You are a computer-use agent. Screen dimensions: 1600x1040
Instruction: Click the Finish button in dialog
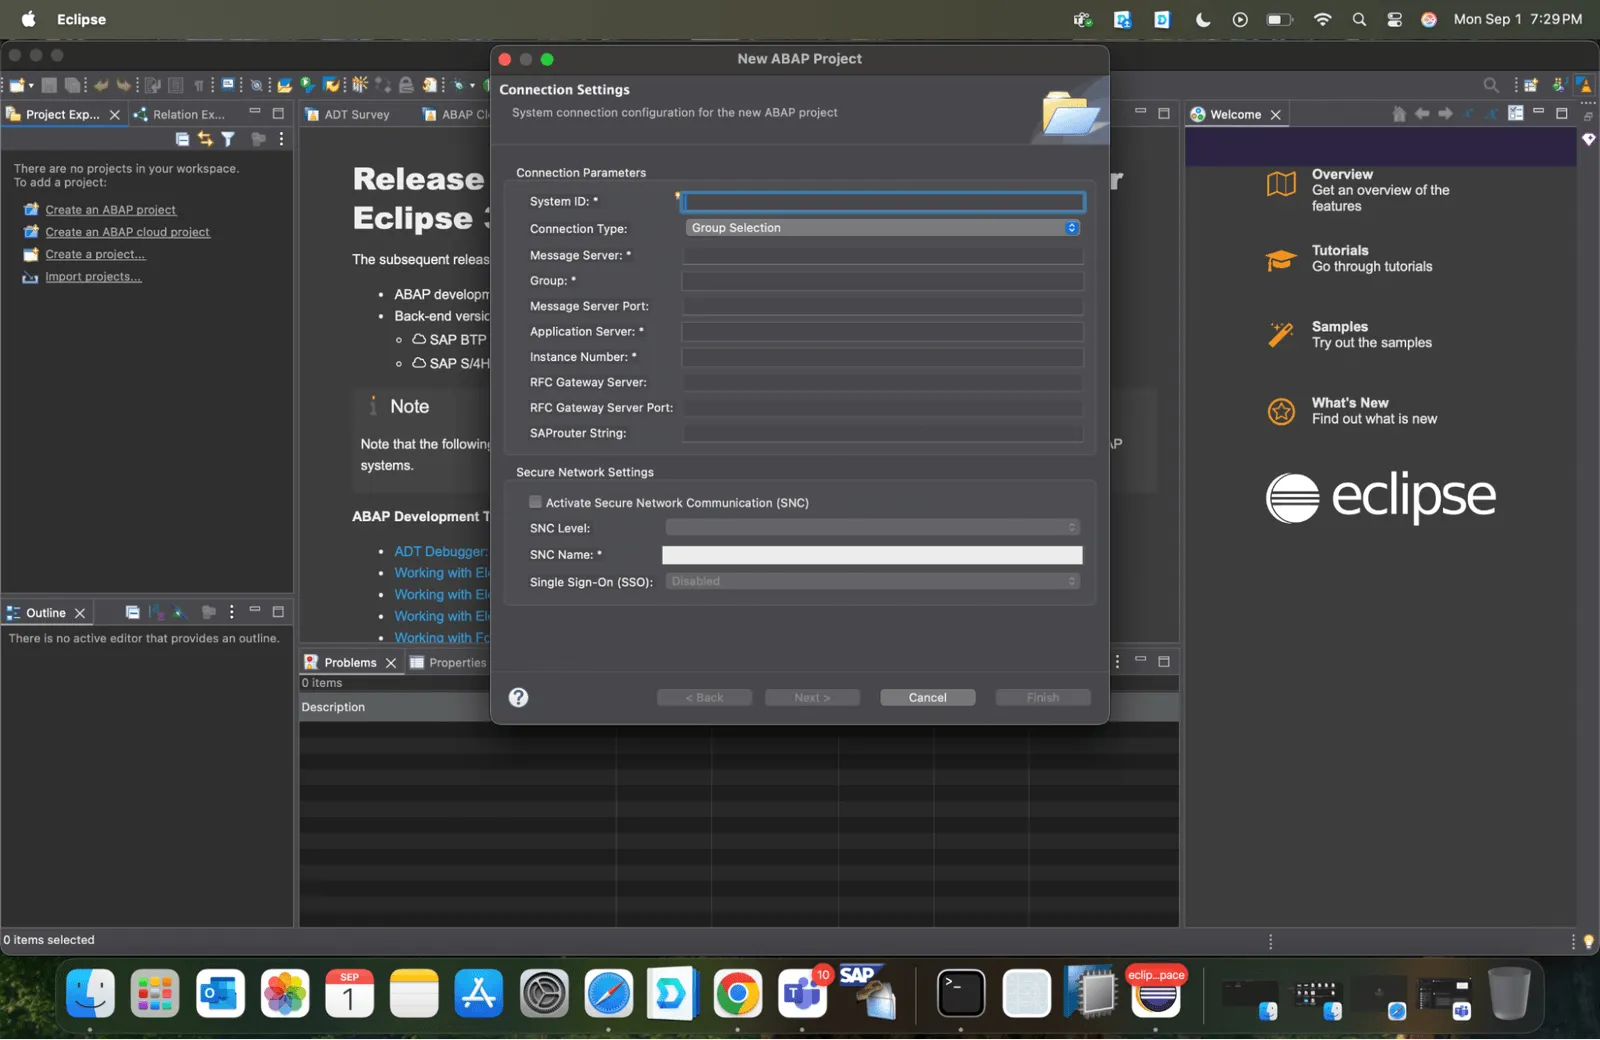(x=1043, y=698)
